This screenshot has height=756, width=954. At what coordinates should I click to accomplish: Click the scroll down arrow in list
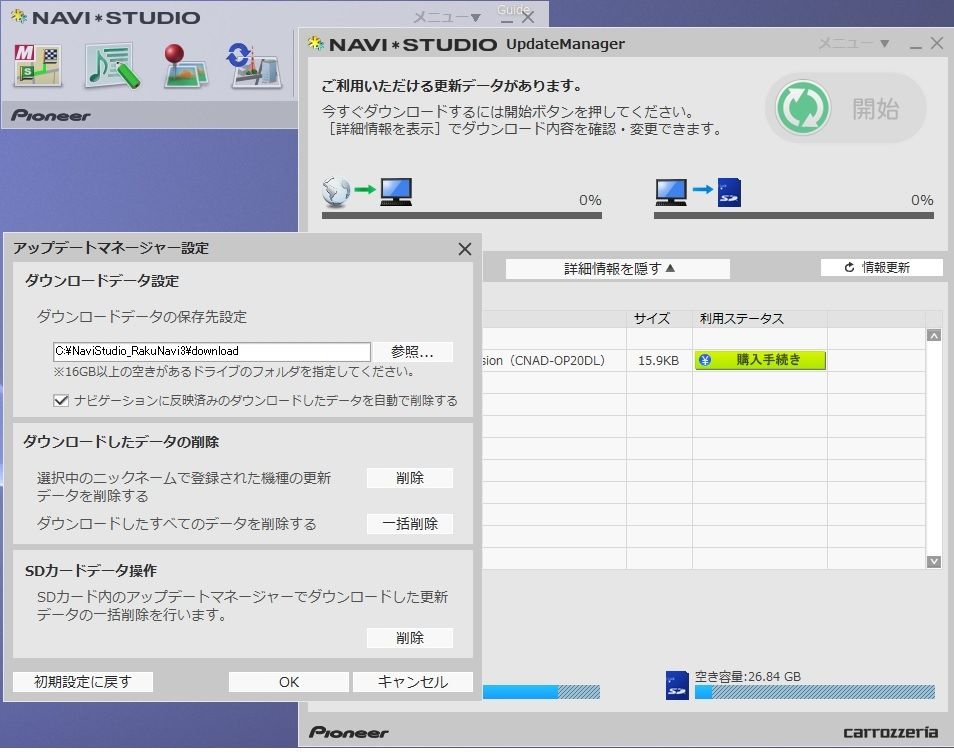934,561
